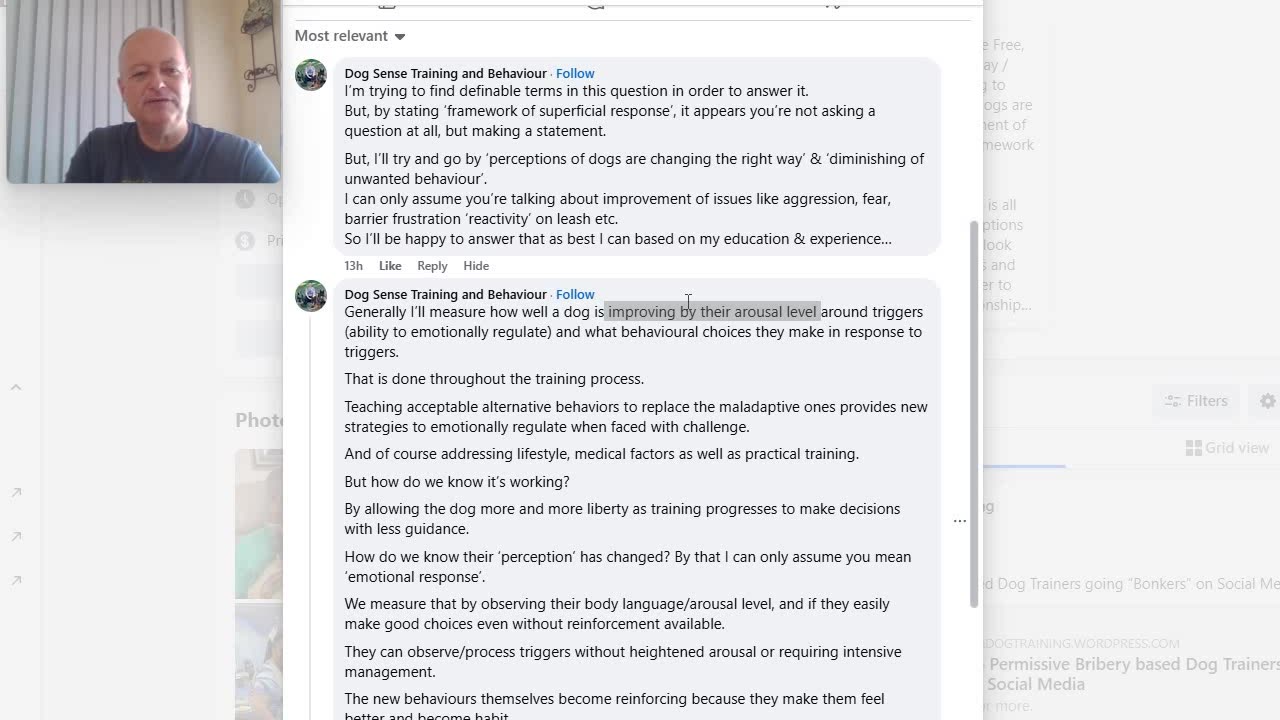Screen dimensions: 1280x720
Task: Click the dollar price icon in the page info panel
Action: [x=245, y=241]
